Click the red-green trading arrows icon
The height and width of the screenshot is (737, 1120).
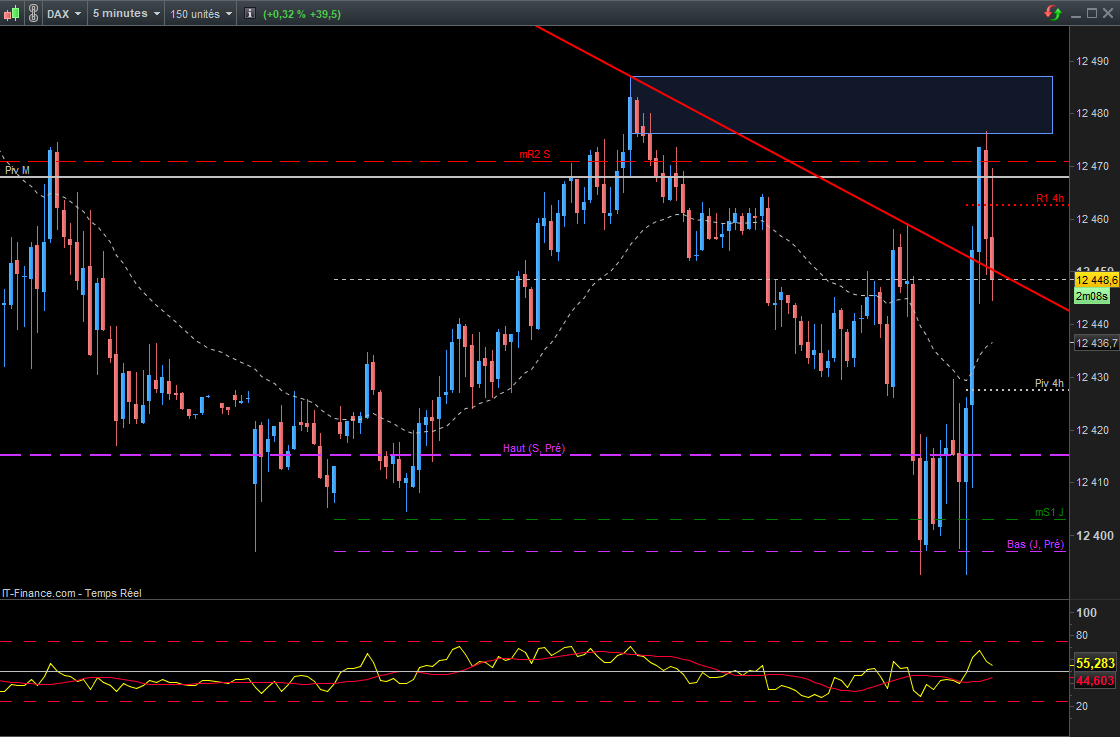[x=1053, y=13]
